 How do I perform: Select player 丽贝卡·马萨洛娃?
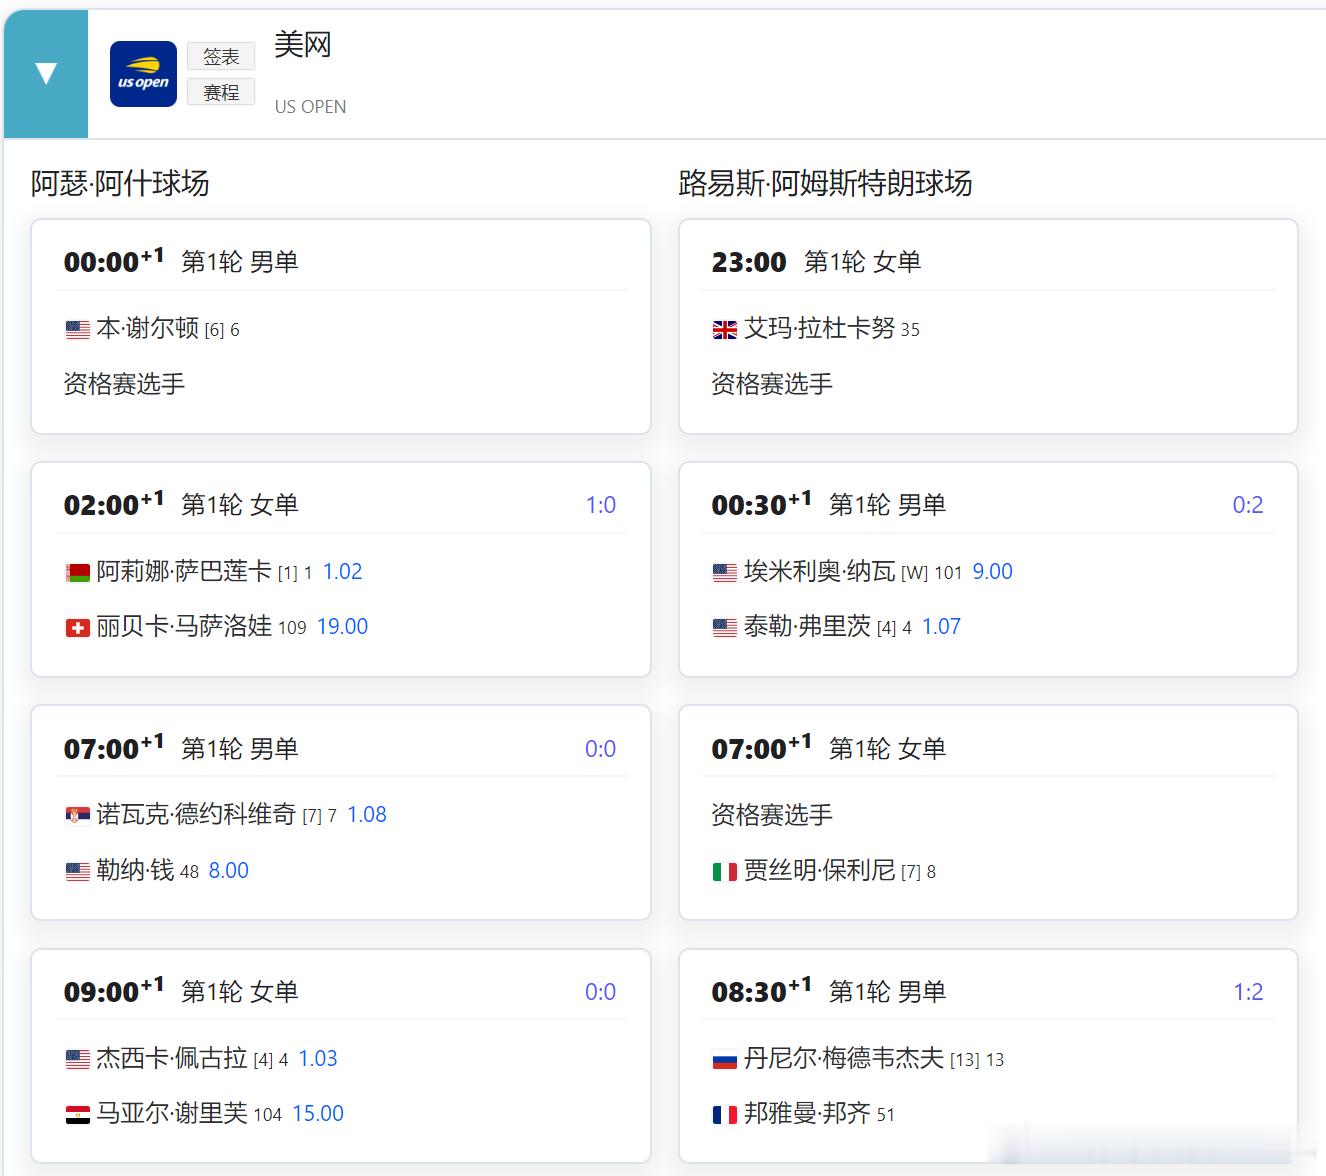(x=184, y=626)
